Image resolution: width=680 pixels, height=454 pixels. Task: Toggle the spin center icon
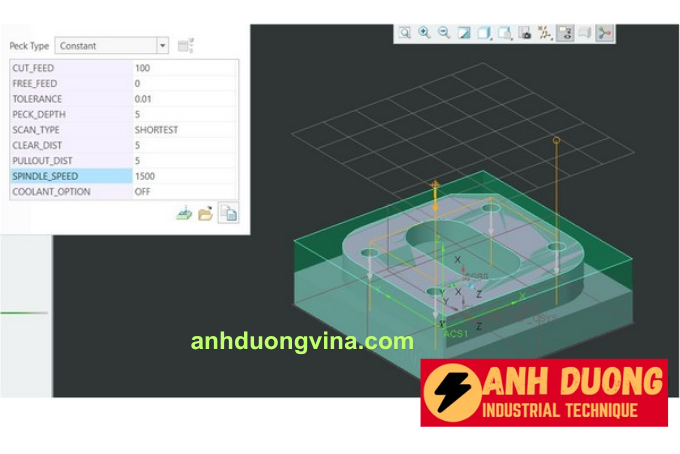(x=604, y=33)
